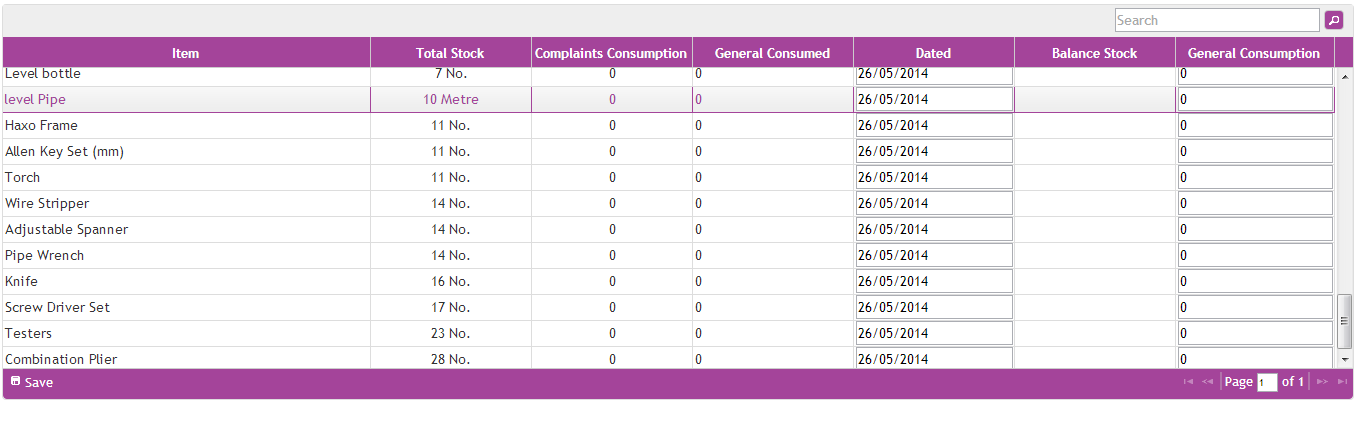Click the magnifier search icon button
The width and height of the screenshot is (1366, 428).
click(1334, 20)
